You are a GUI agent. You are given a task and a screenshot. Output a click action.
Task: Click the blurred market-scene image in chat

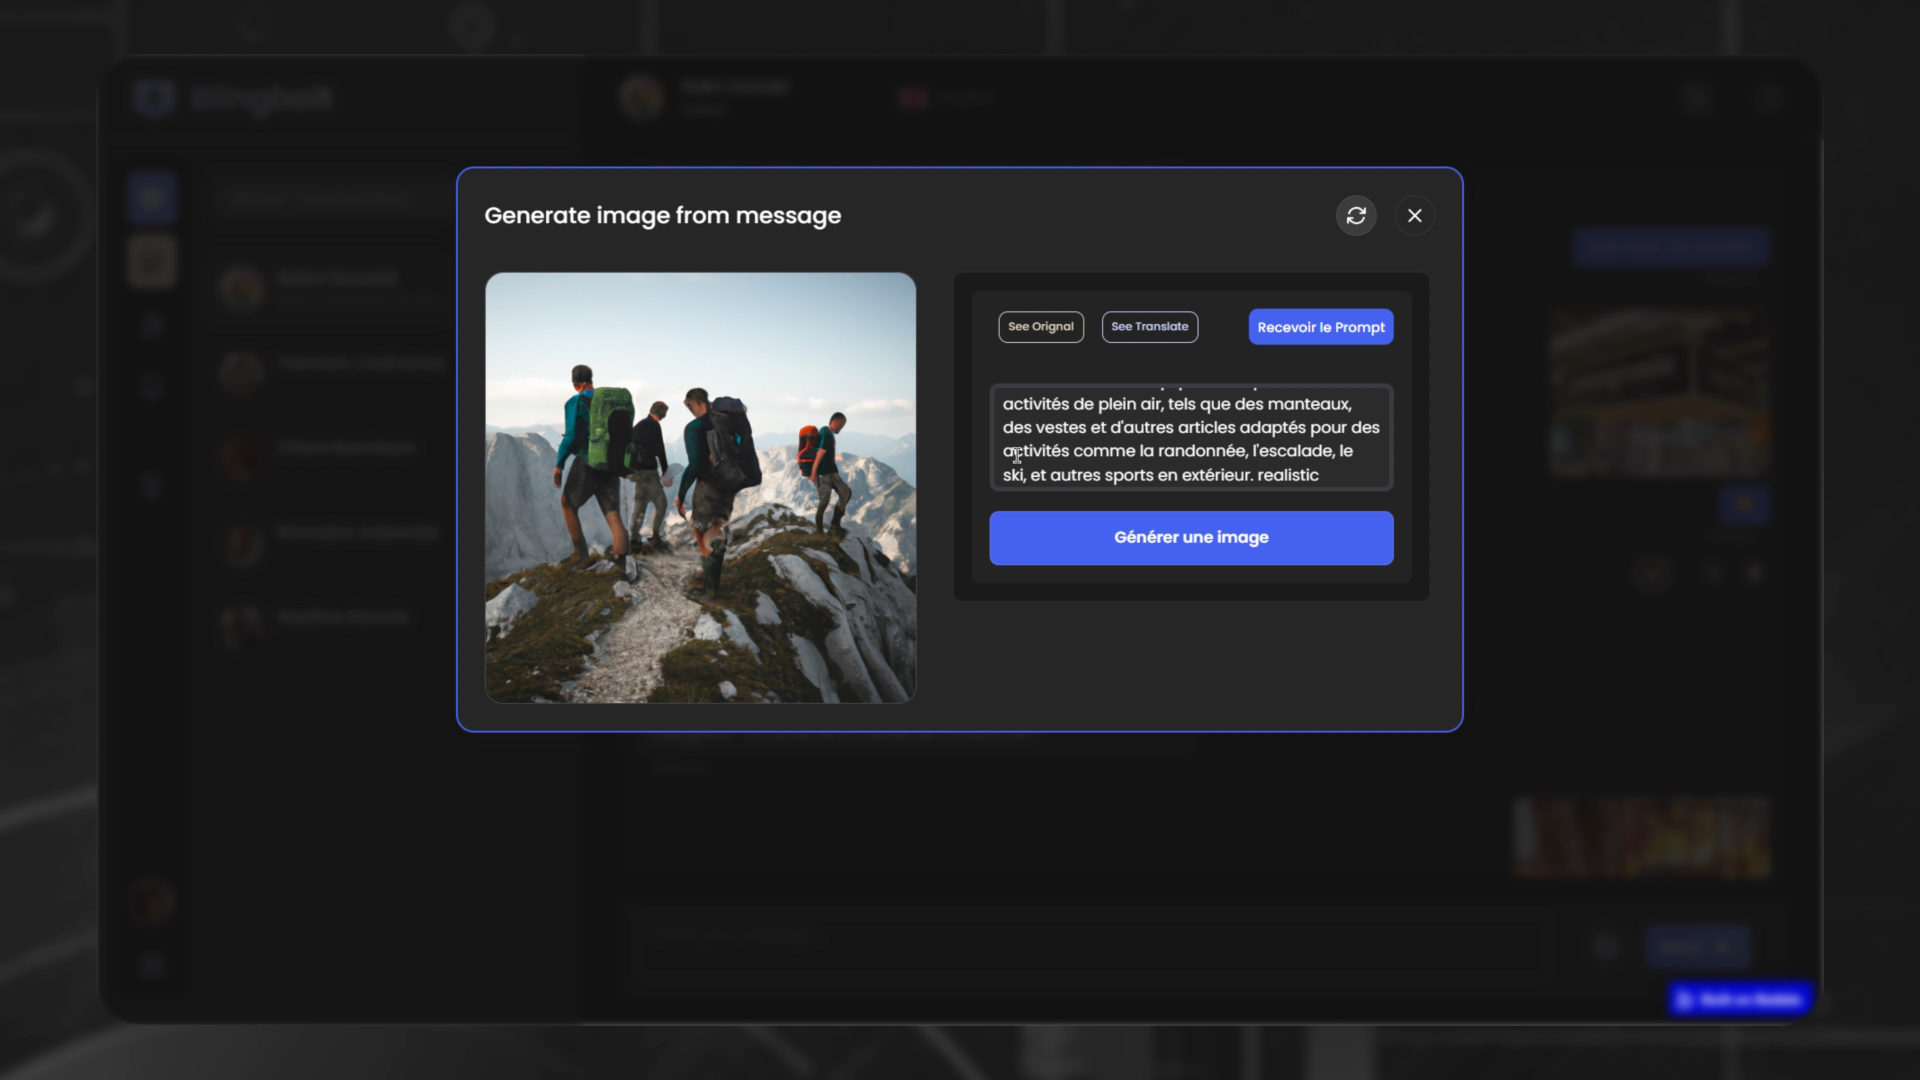tap(1658, 392)
